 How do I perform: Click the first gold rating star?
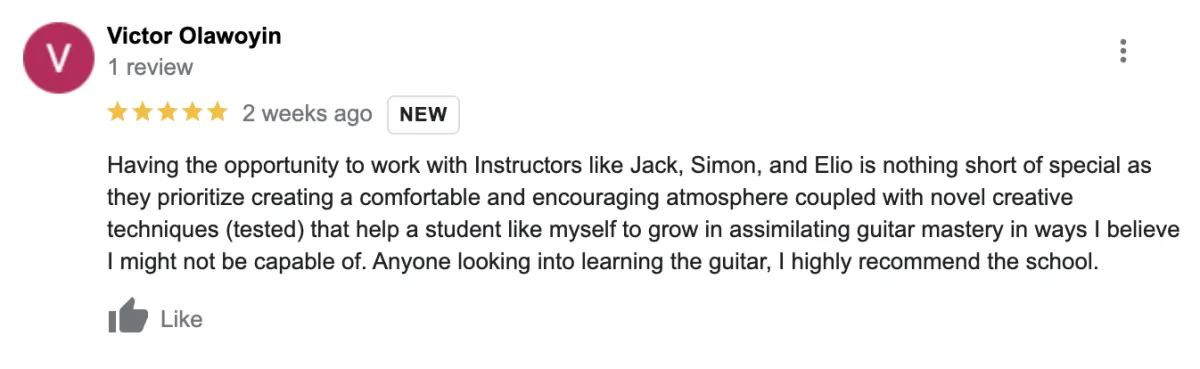117,113
